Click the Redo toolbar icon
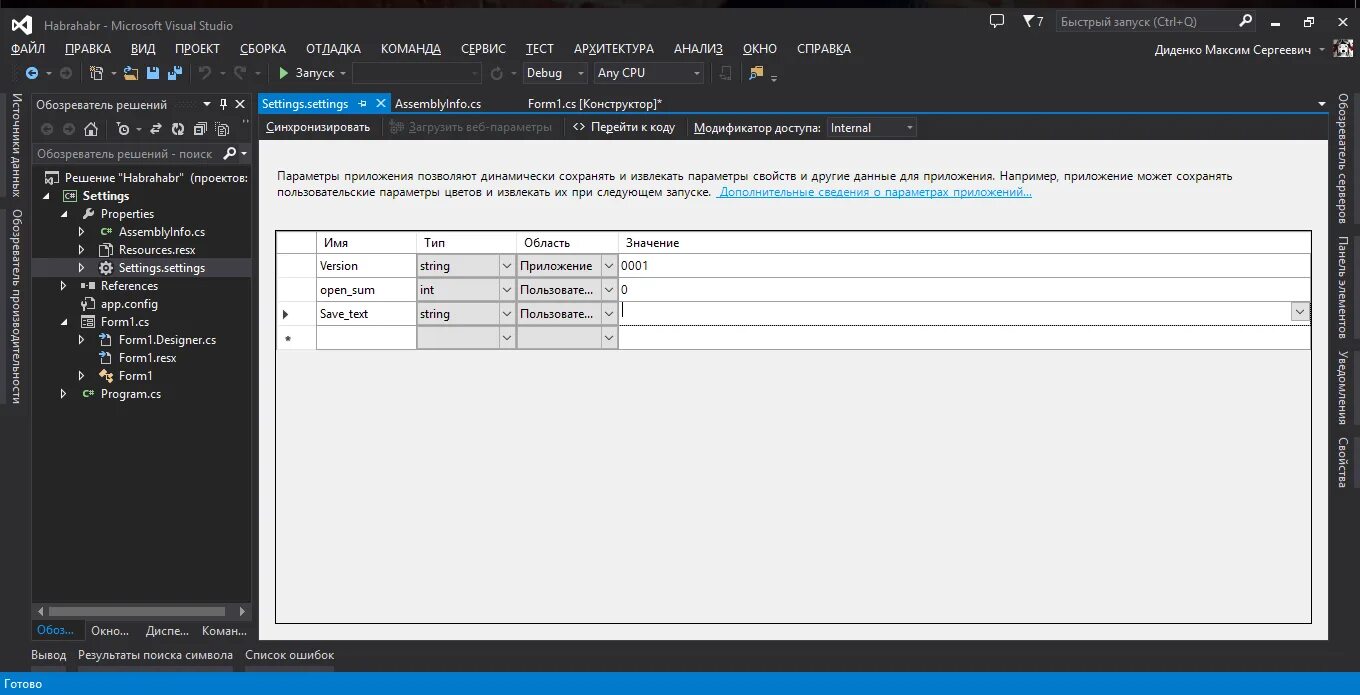The image size is (1360, 695). pos(240,73)
